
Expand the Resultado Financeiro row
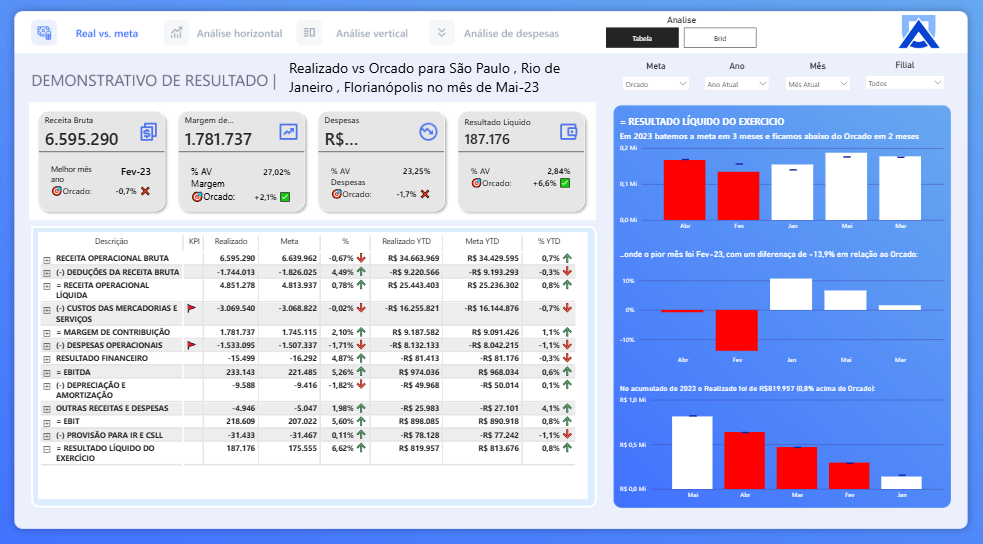click(x=46, y=360)
